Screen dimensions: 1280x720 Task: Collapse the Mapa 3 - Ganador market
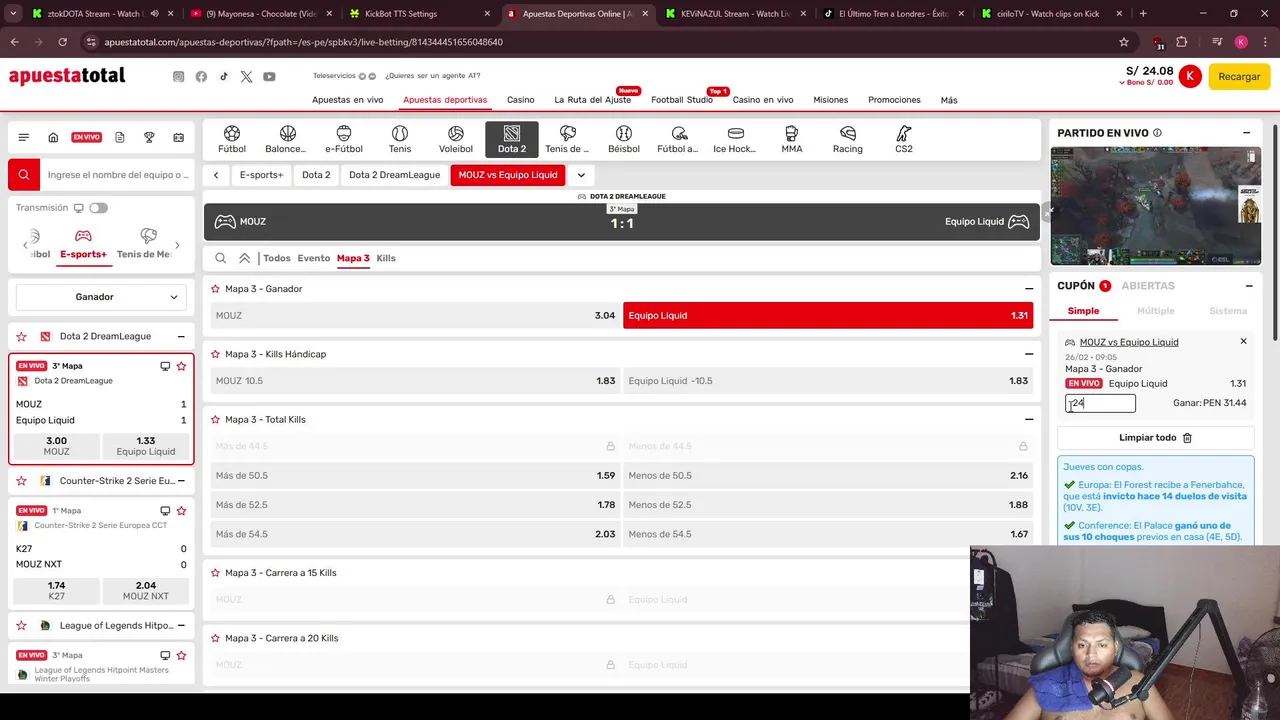click(1029, 289)
